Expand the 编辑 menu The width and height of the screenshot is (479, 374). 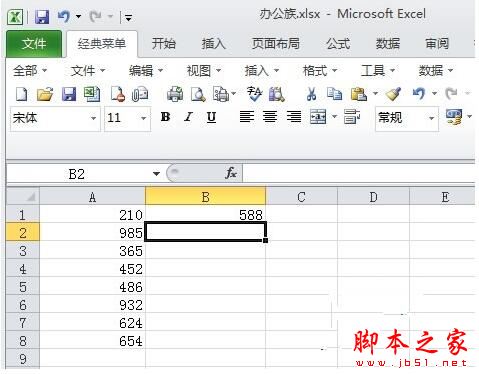coord(146,71)
